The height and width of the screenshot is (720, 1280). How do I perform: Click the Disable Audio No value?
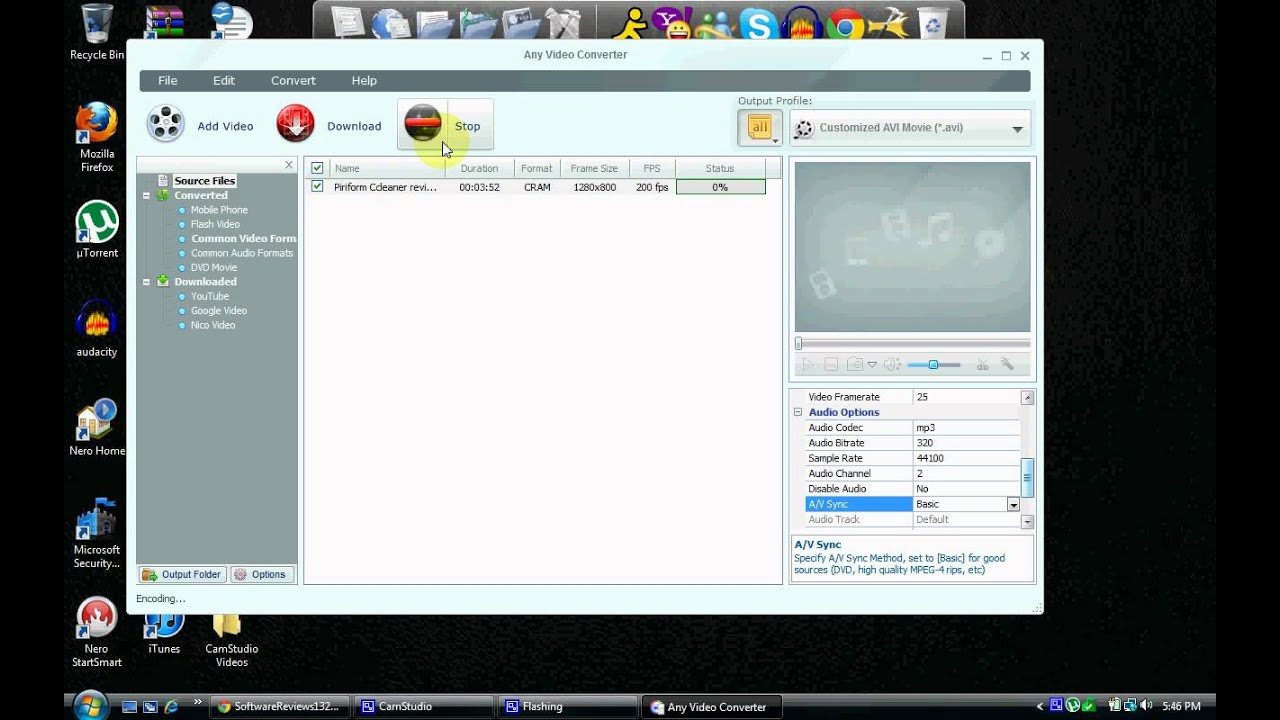coord(966,489)
